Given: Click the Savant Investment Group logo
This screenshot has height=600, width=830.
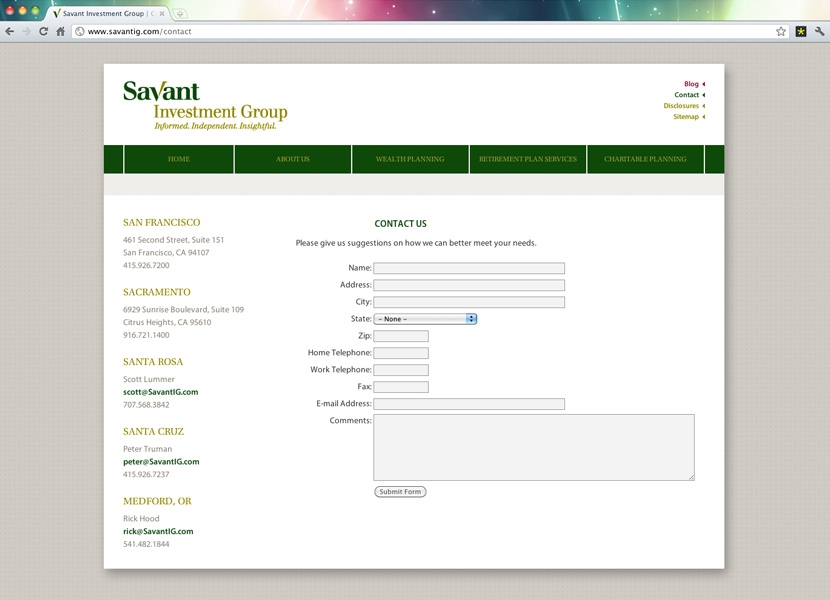Looking at the screenshot, I should click(205, 105).
